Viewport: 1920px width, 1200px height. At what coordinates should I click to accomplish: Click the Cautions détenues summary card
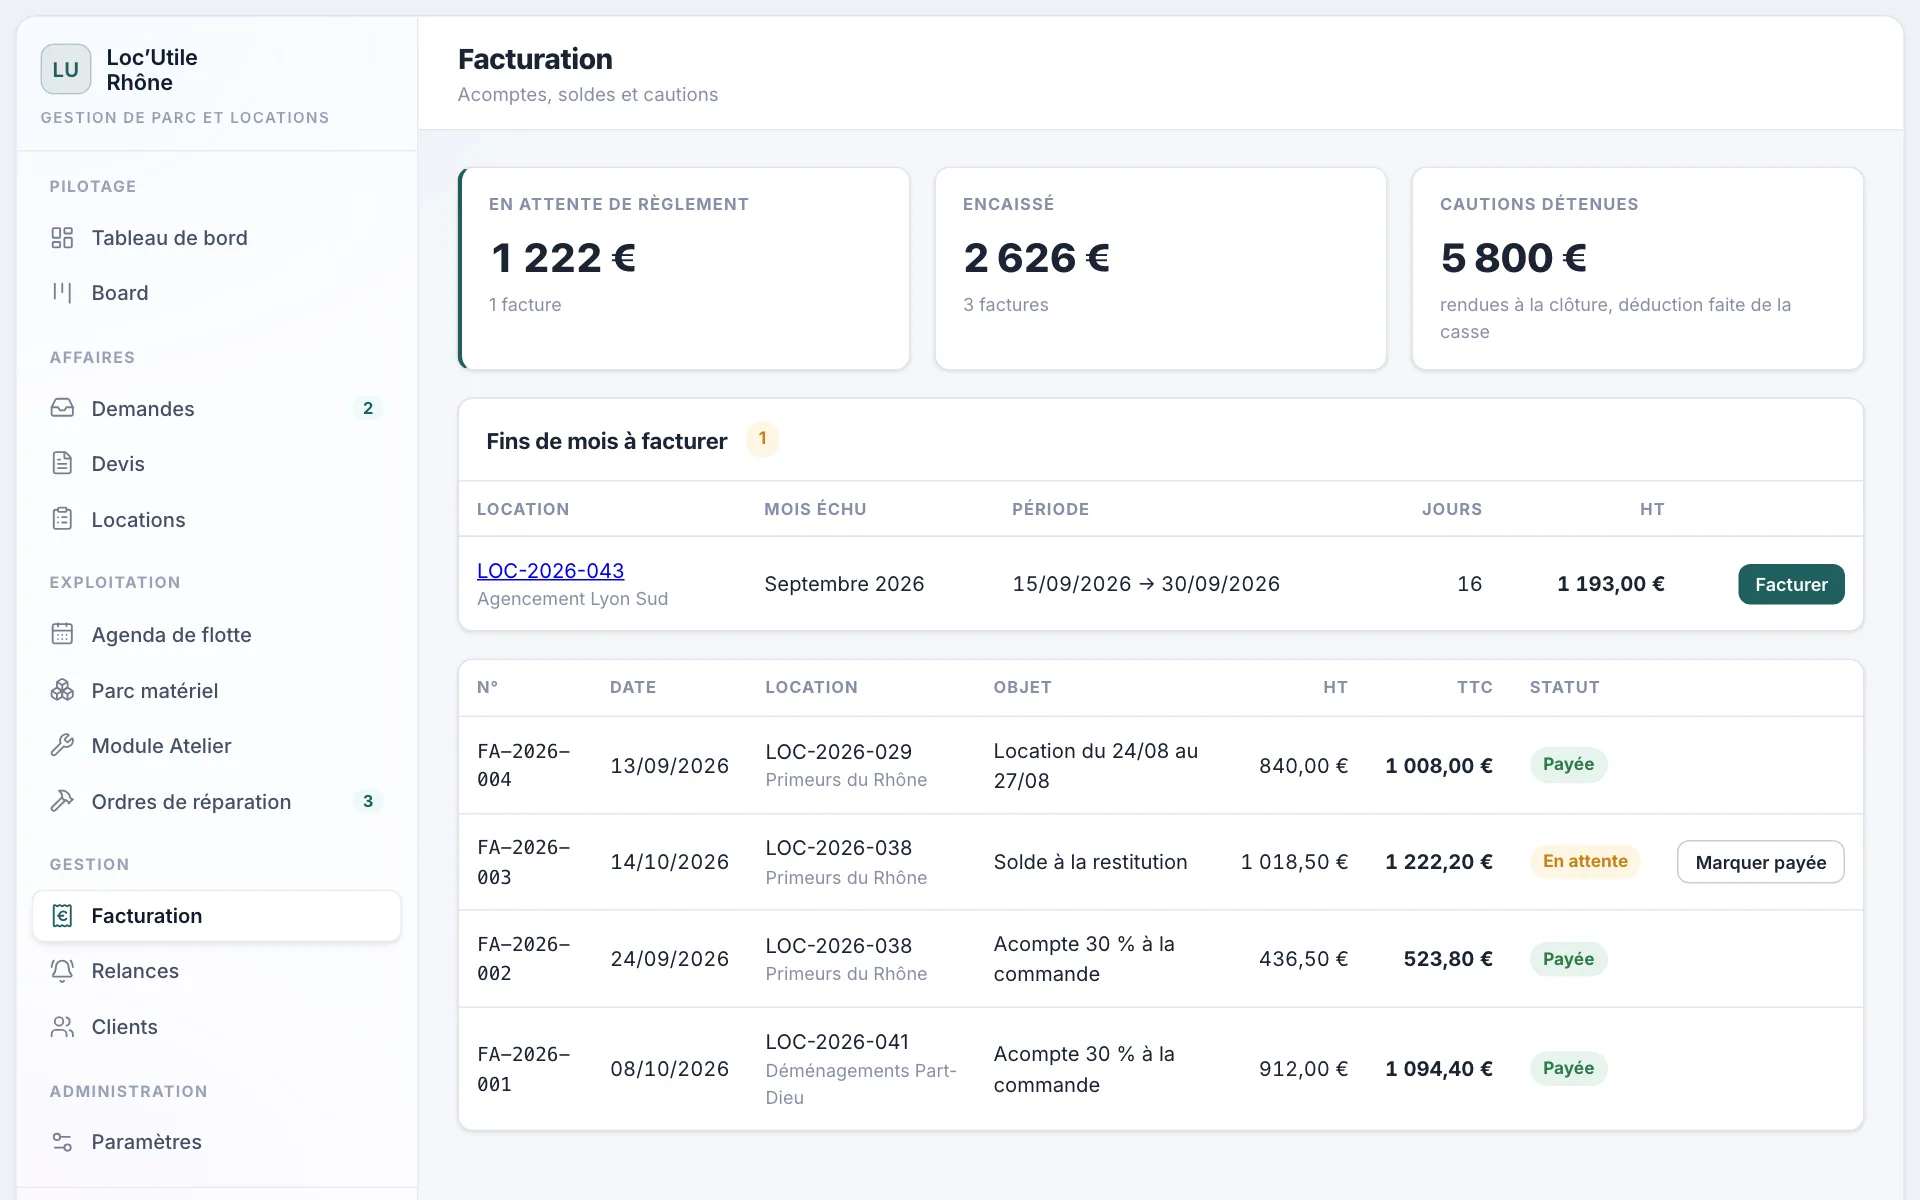[x=1637, y=268]
